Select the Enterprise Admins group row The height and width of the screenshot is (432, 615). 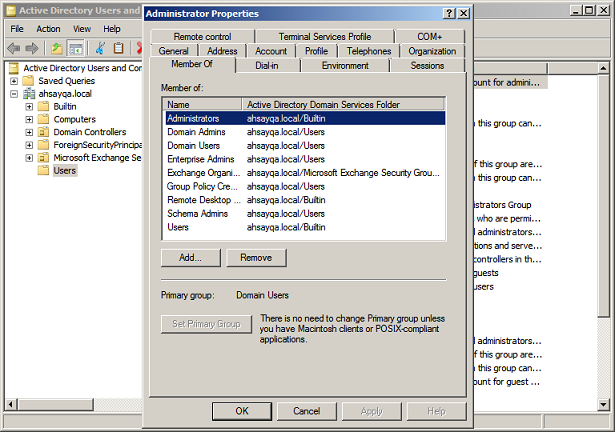(x=304, y=159)
